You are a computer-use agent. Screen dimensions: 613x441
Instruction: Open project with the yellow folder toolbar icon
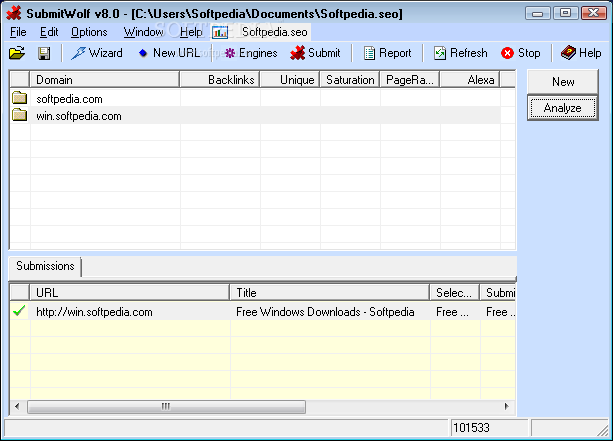tap(17, 53)
